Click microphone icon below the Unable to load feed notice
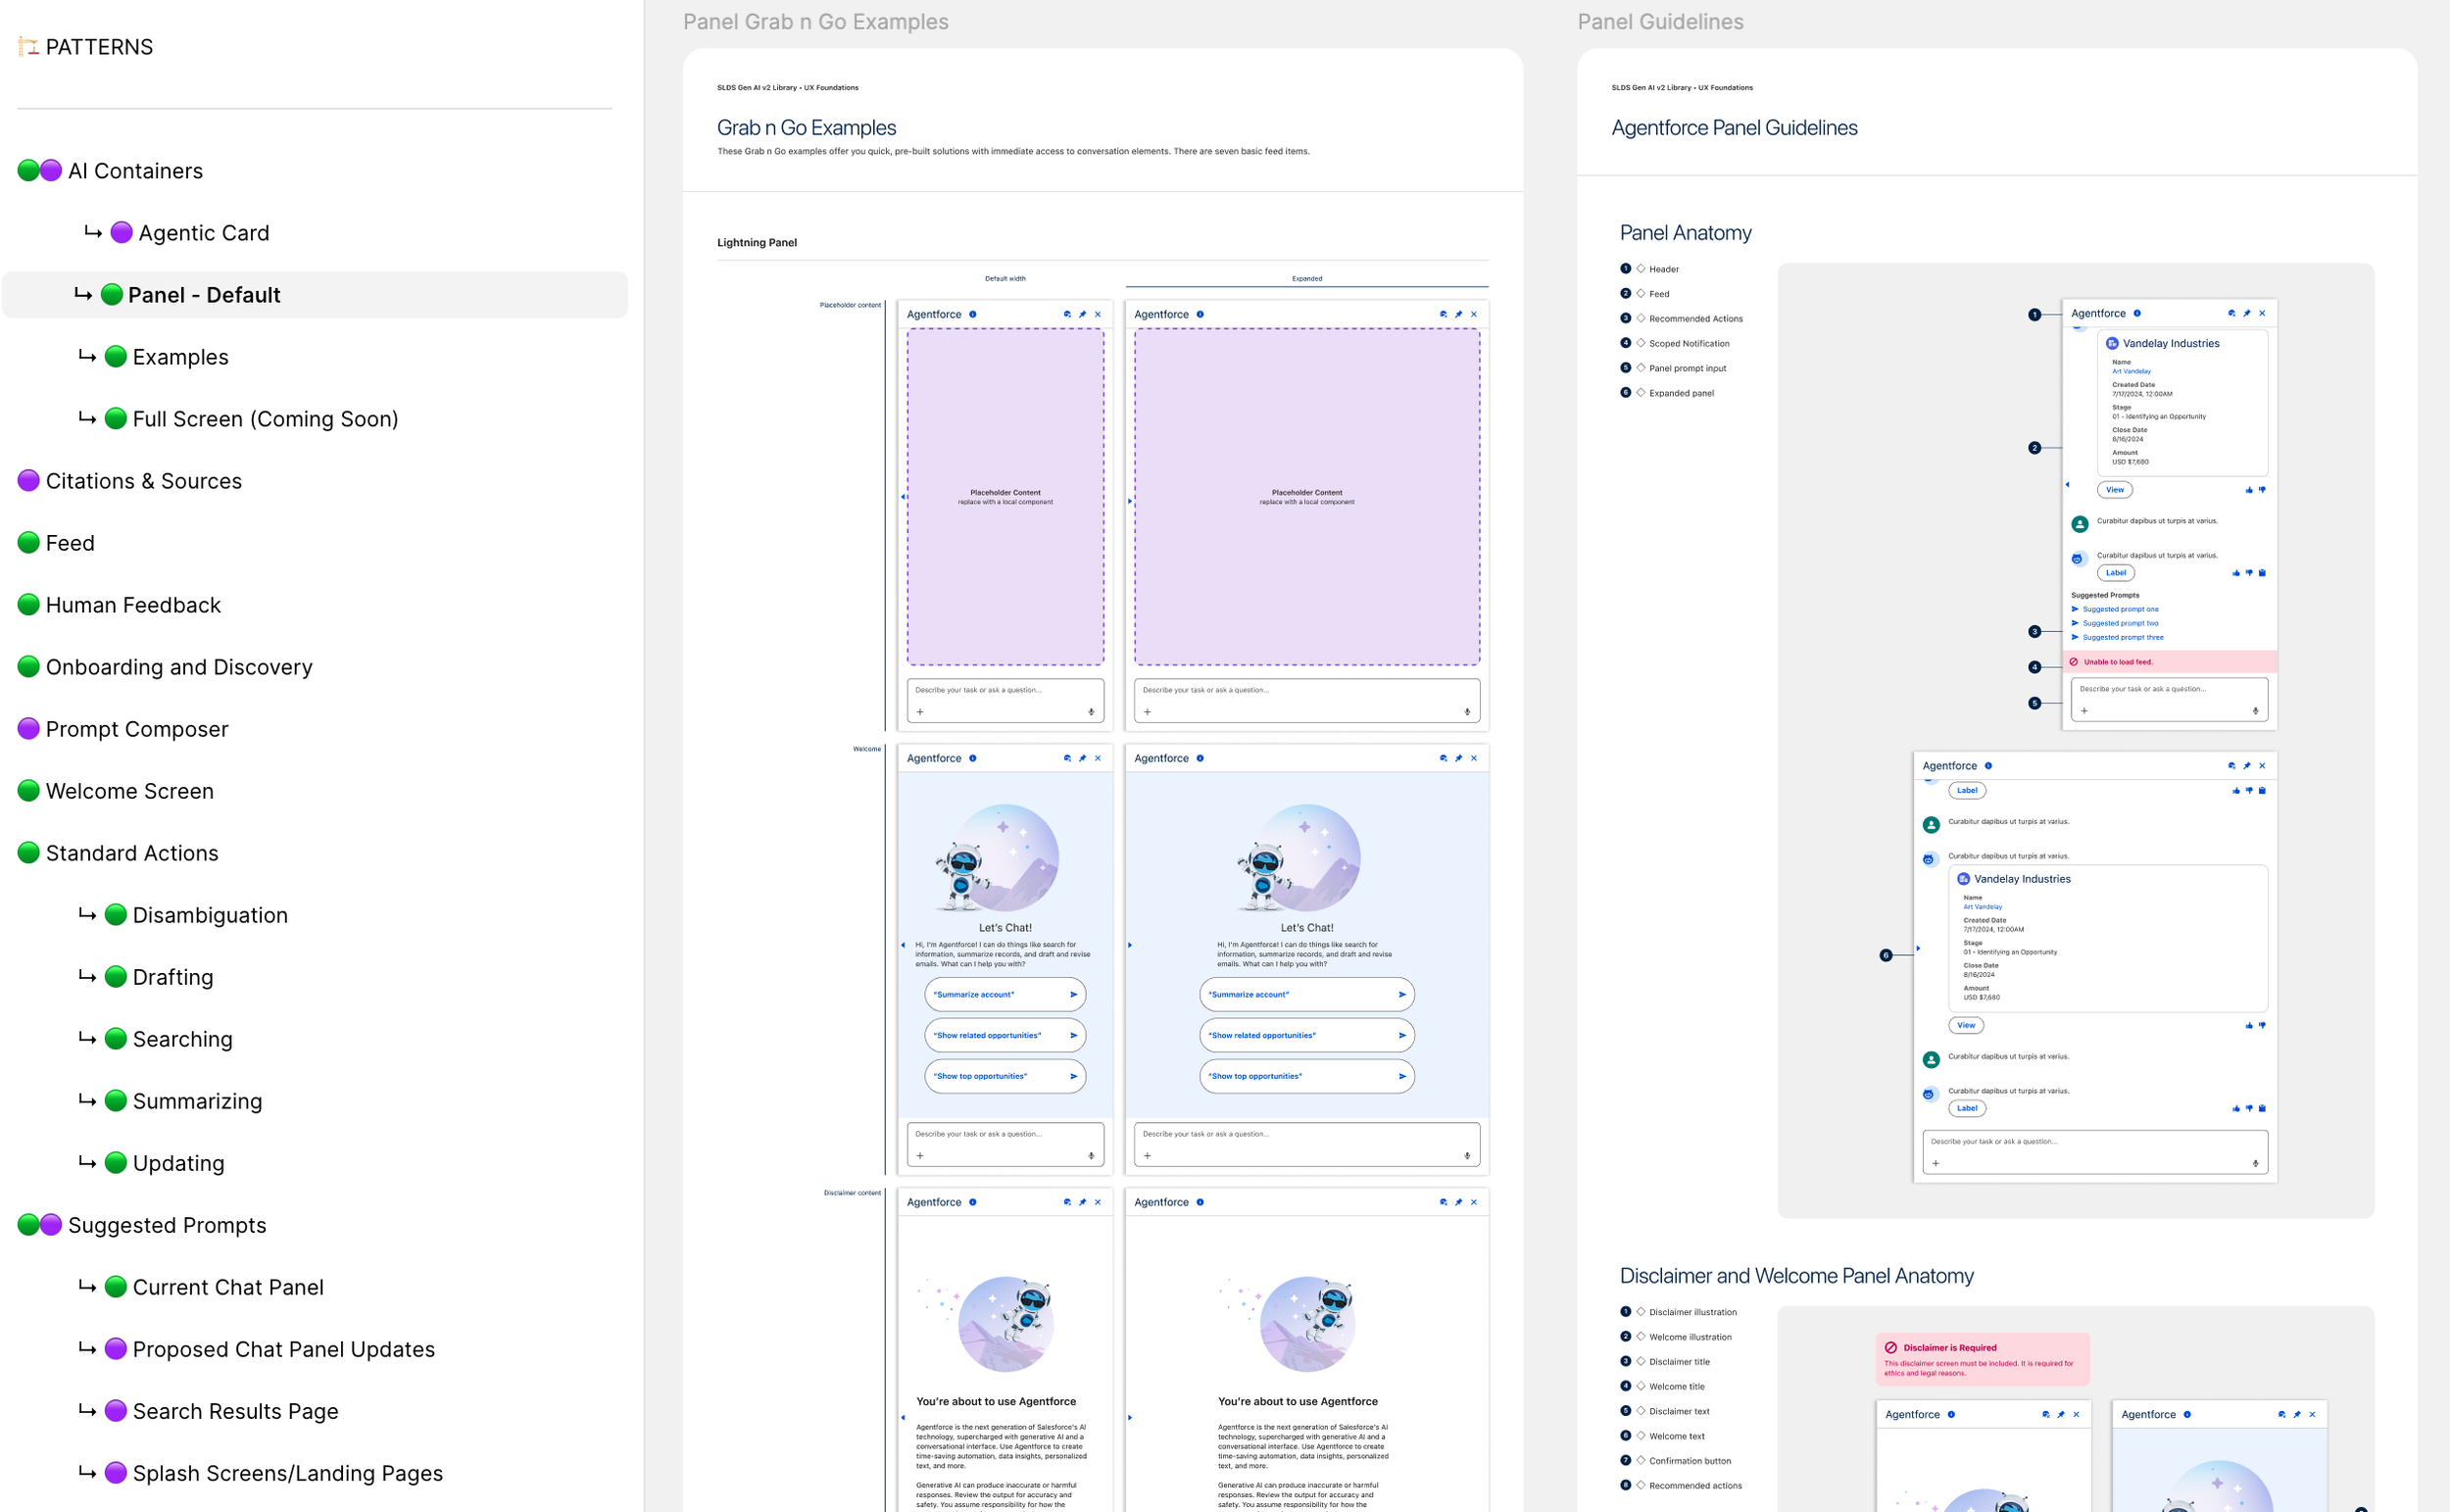 (2255, 711)
